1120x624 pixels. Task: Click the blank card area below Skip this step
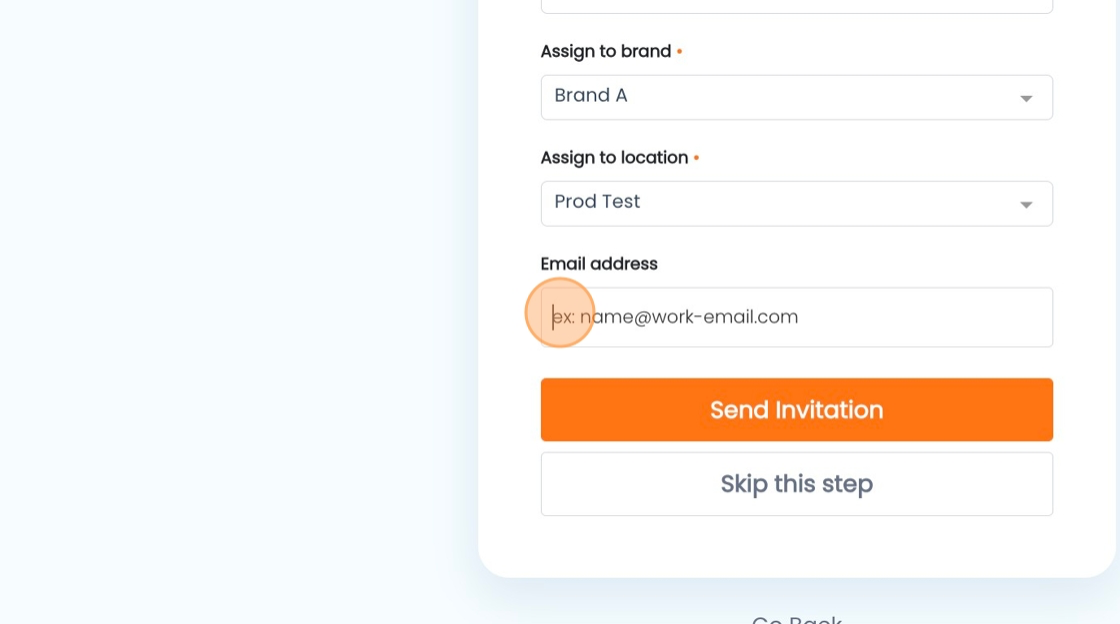pos(796,546)
